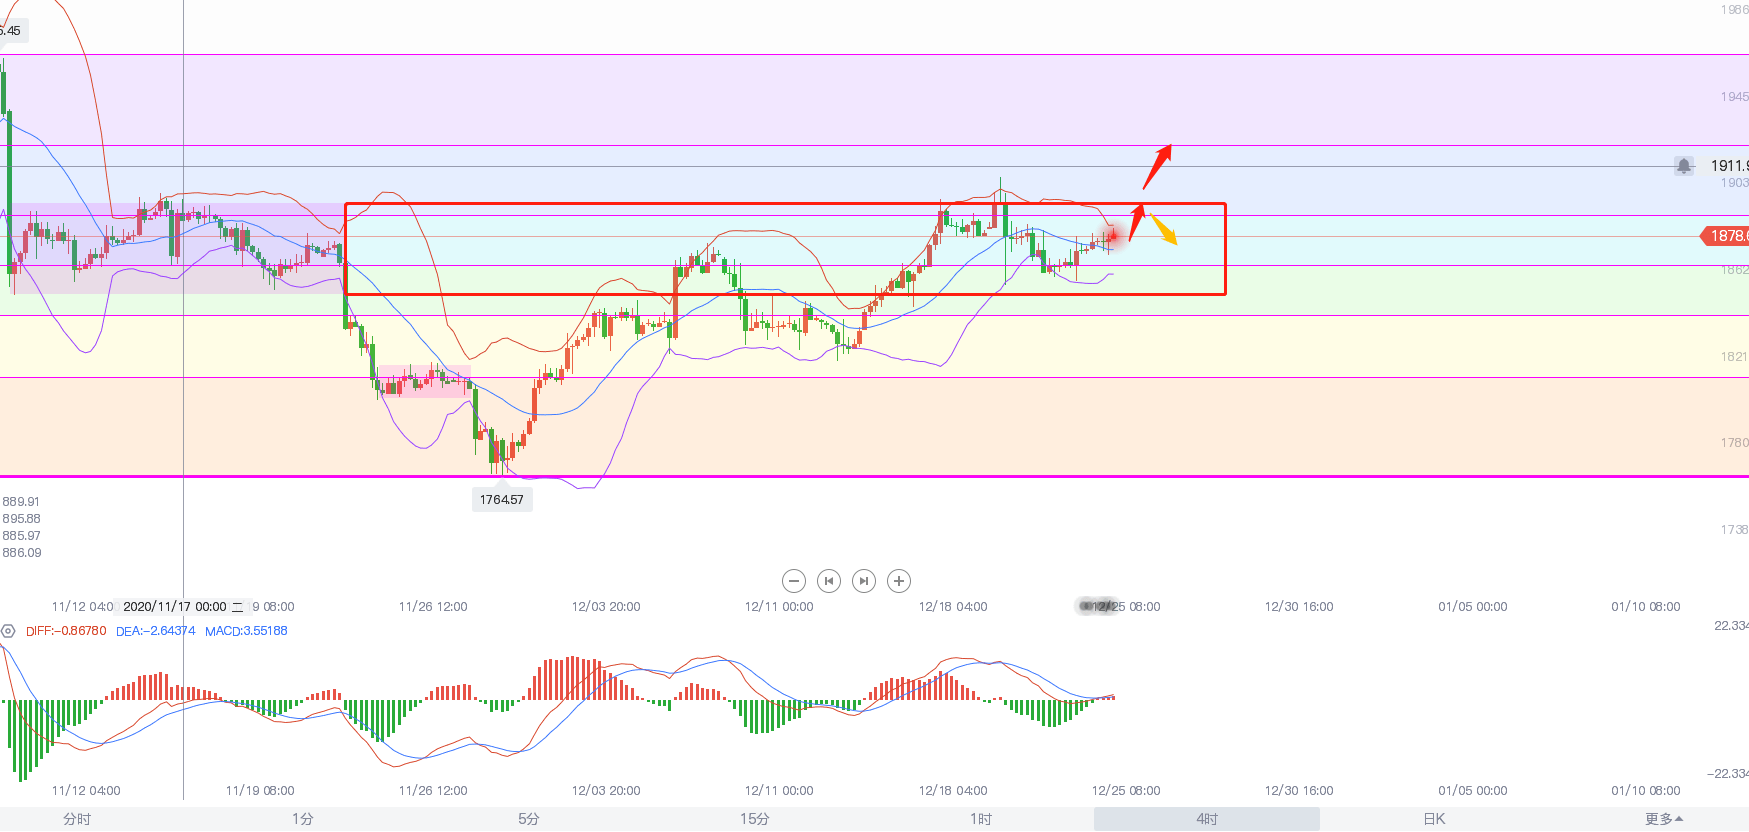The width and height of the screenshot is (1749, 832).
Task: Jump to the latest candle with the skip-forward button
Action: click(864, 581)
